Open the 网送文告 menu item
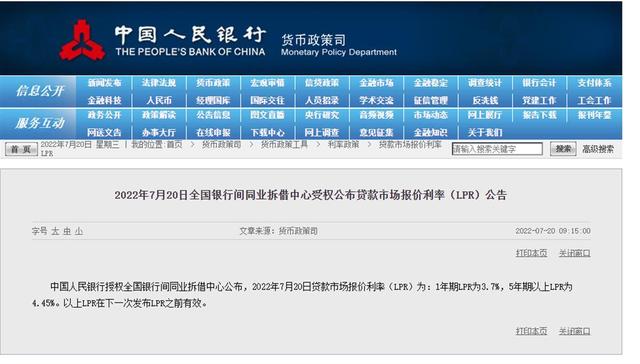This screenshot has width=640, height=364. (104, 133)
